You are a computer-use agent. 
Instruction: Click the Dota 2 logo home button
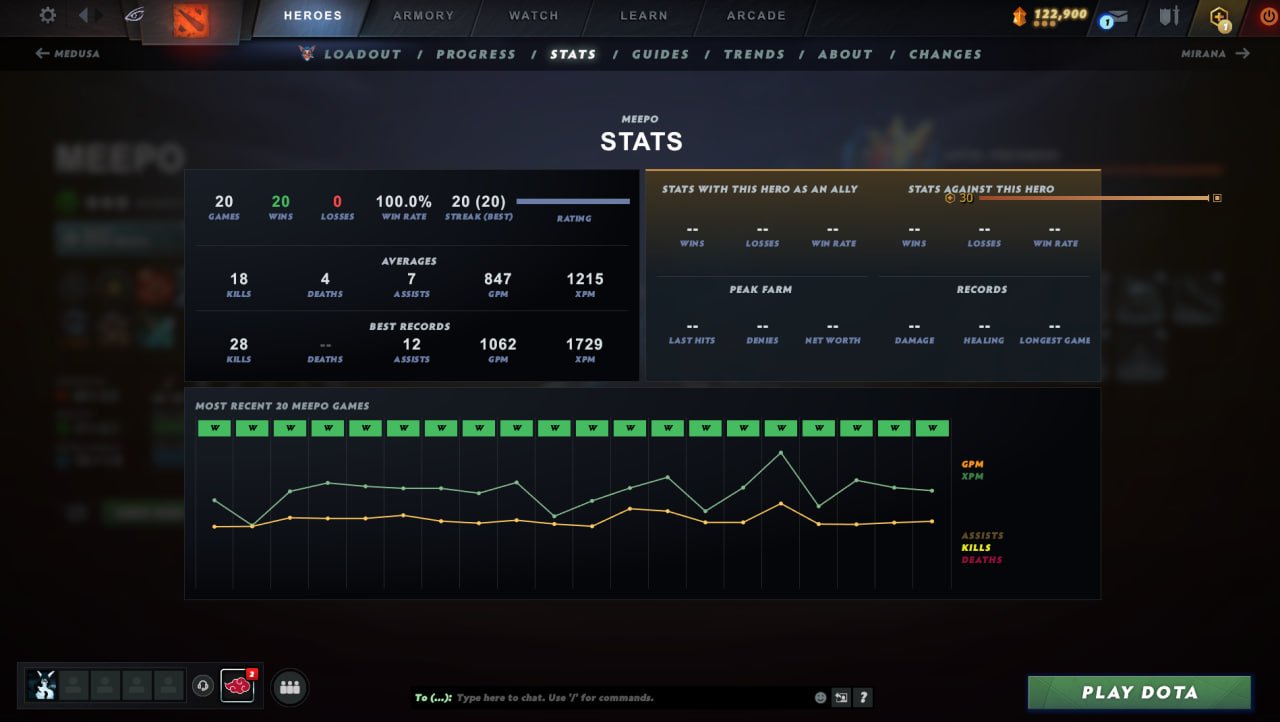pos(190,20)
